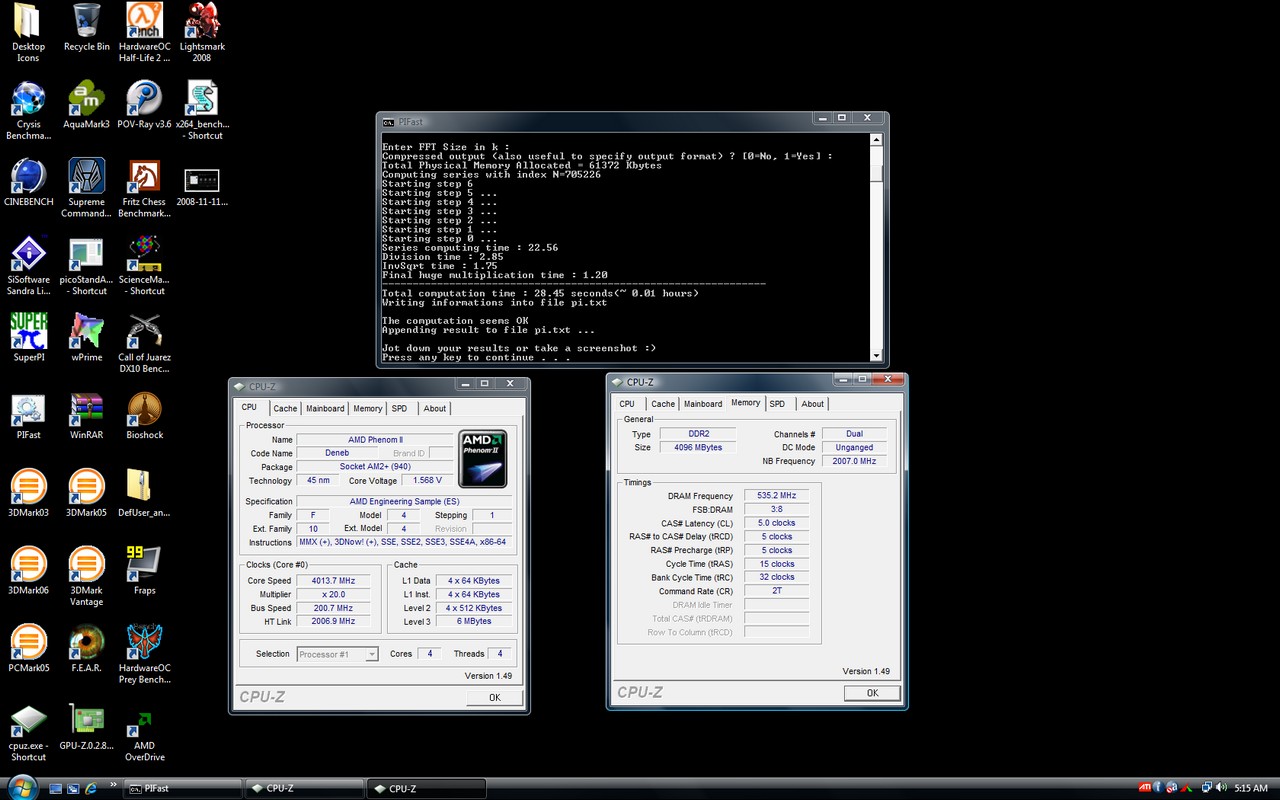Open Processor selection dropdown in CPU-Z
The image size is (1280, 800).
point(338,654)
